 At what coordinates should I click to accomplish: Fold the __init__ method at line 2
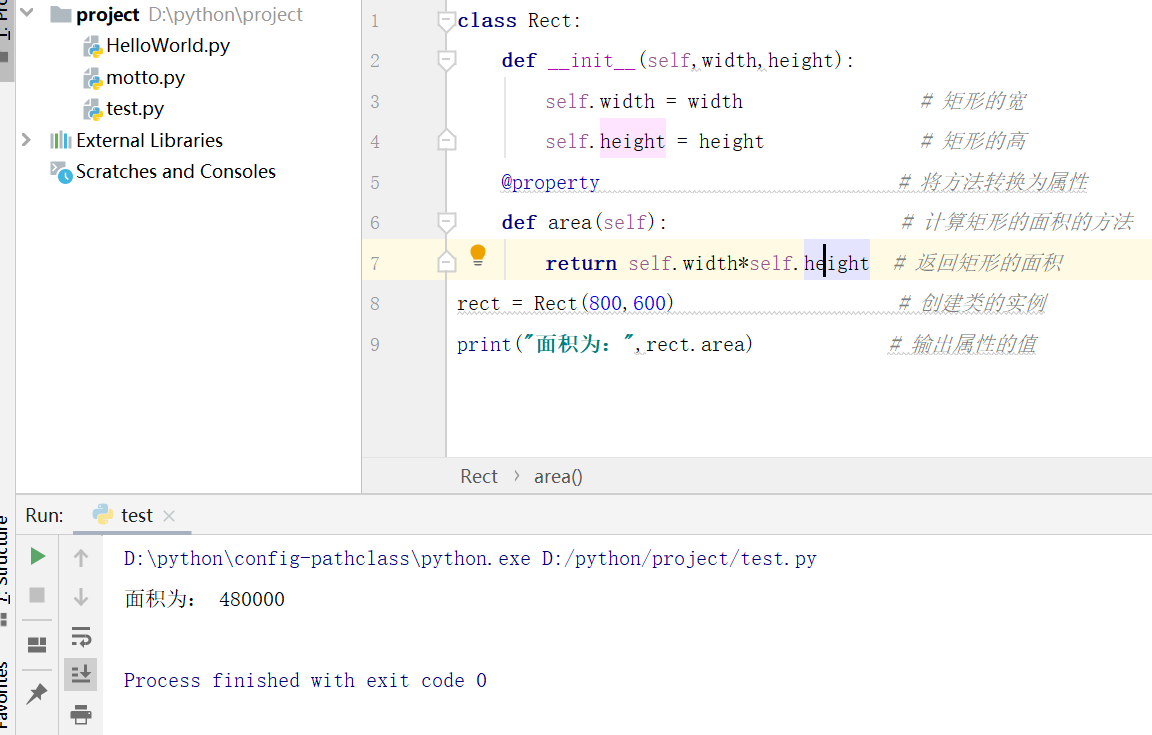coord(447,60)
